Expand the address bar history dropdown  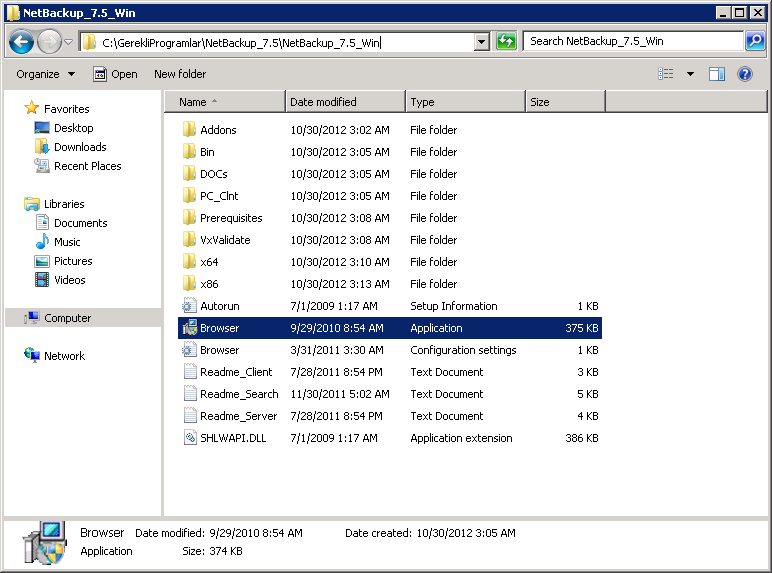coord(482,42)
